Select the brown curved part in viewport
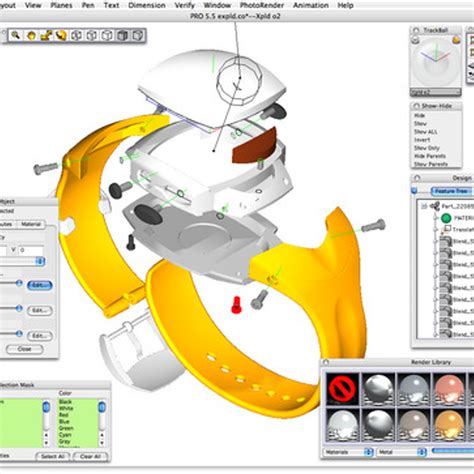This screenshot has height=474, width=474. pos(254,145)
